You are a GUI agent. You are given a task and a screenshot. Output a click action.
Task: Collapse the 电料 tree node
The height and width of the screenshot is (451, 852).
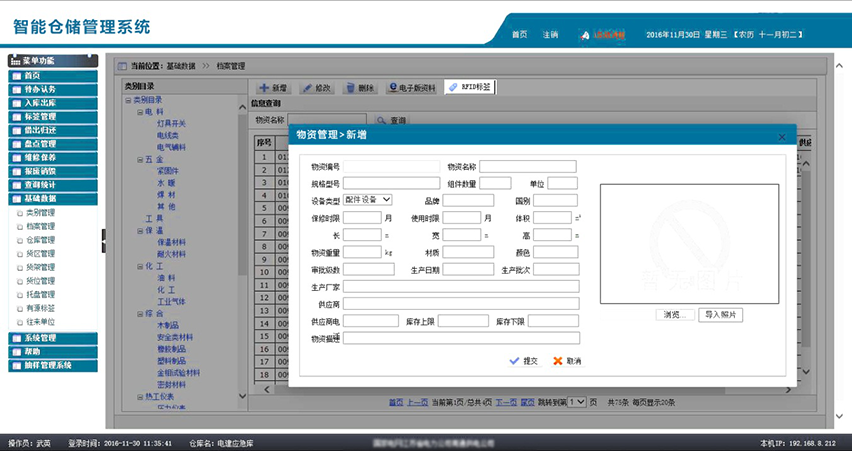point(140,112)
